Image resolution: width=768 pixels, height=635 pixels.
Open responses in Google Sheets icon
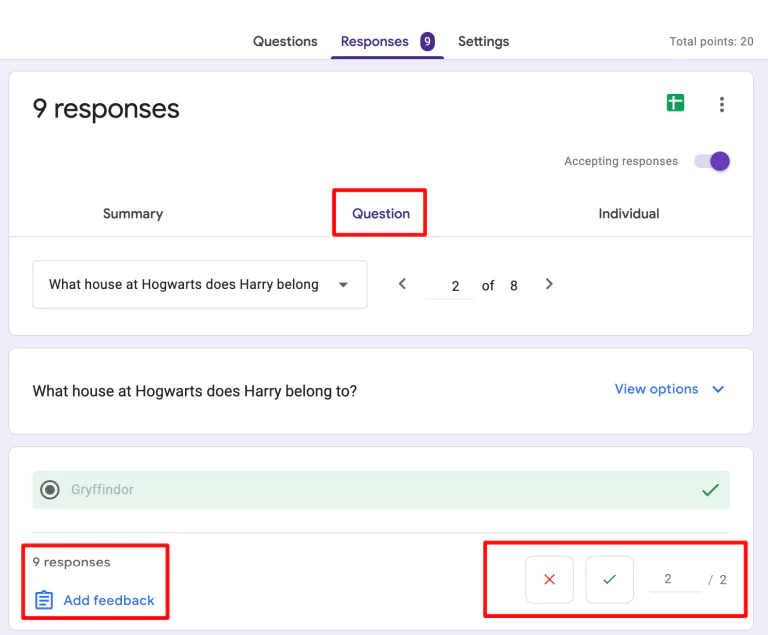click(x=675, y=103)
